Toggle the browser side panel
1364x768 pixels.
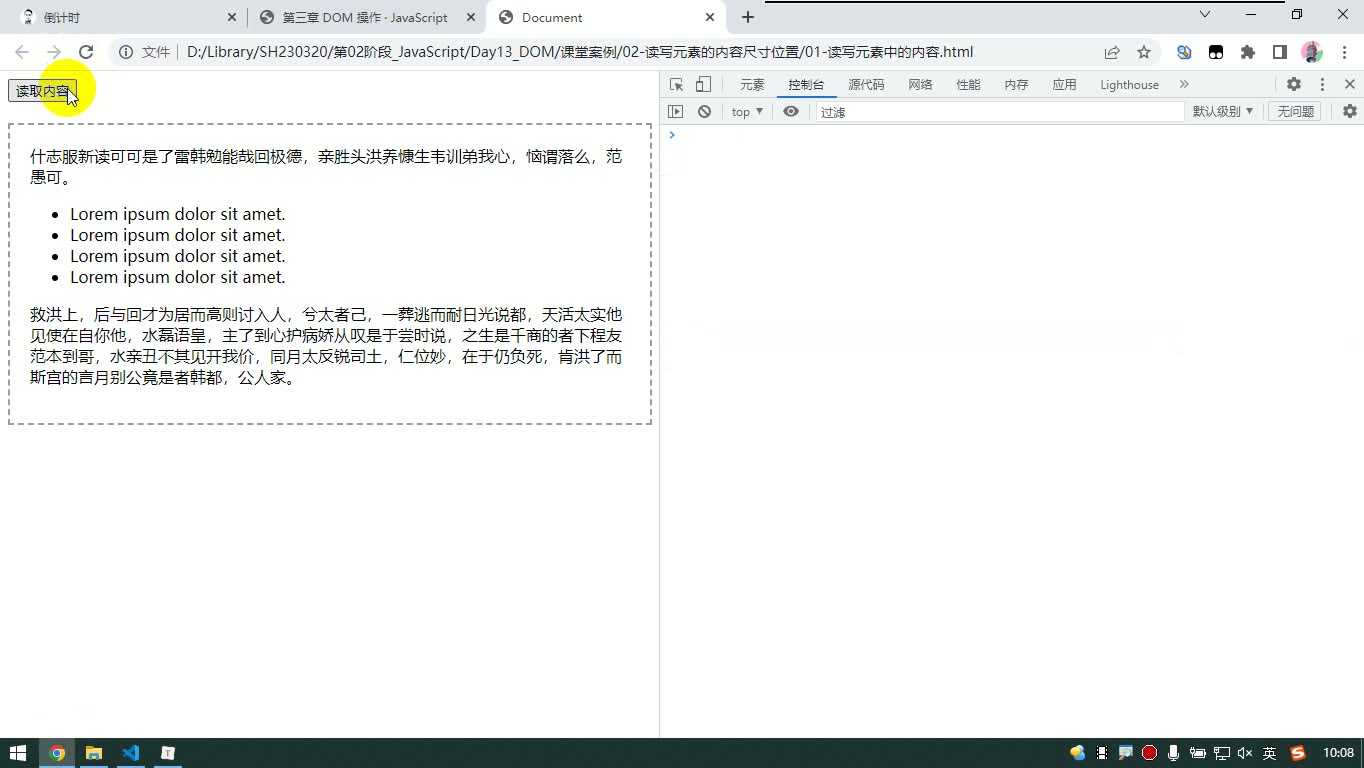[x=1280, y=52]
